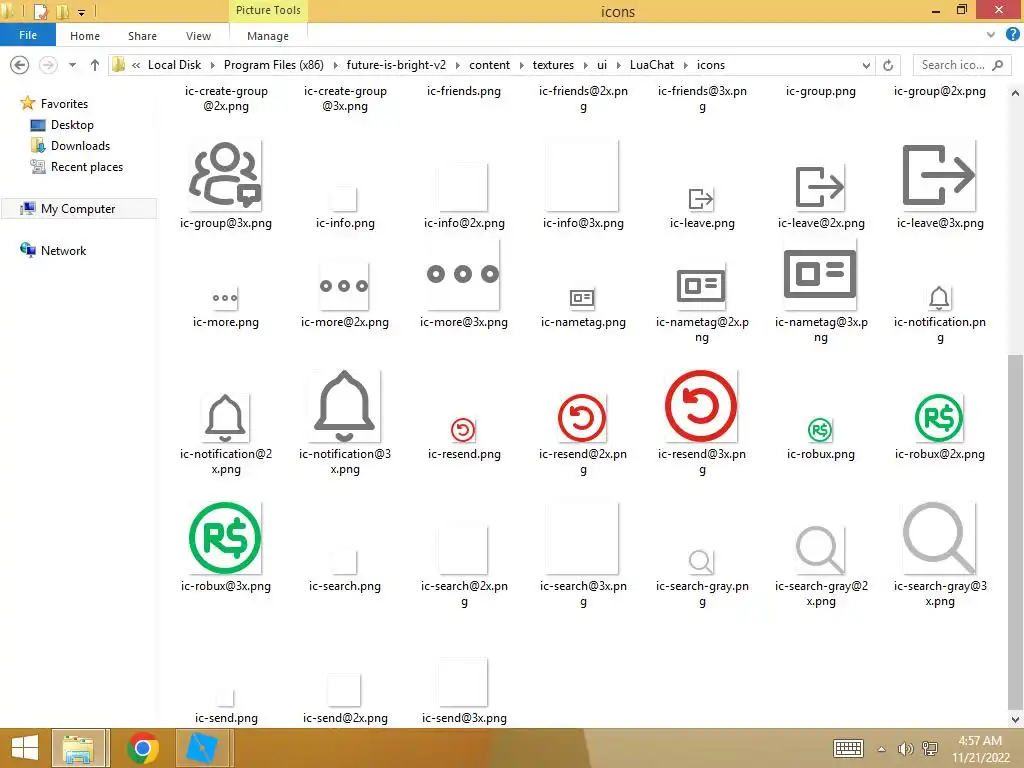This screenshot has height=768, width=1024.
Task: Select ic-search-gray@2x.png magnifier icon
Action: pyautogui.click(x=820, y=550)
